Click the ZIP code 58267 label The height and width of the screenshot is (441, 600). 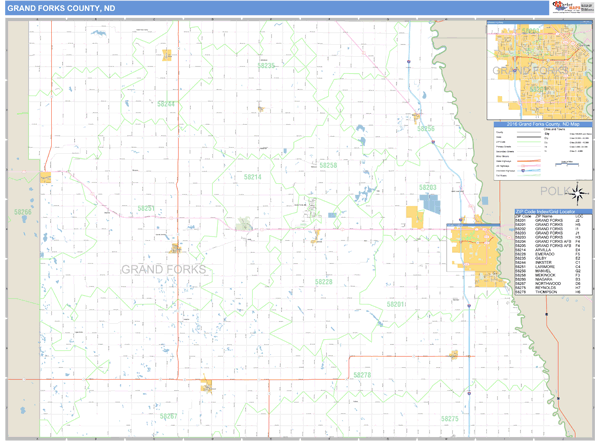pyautogui.click(x=168, y=415)
